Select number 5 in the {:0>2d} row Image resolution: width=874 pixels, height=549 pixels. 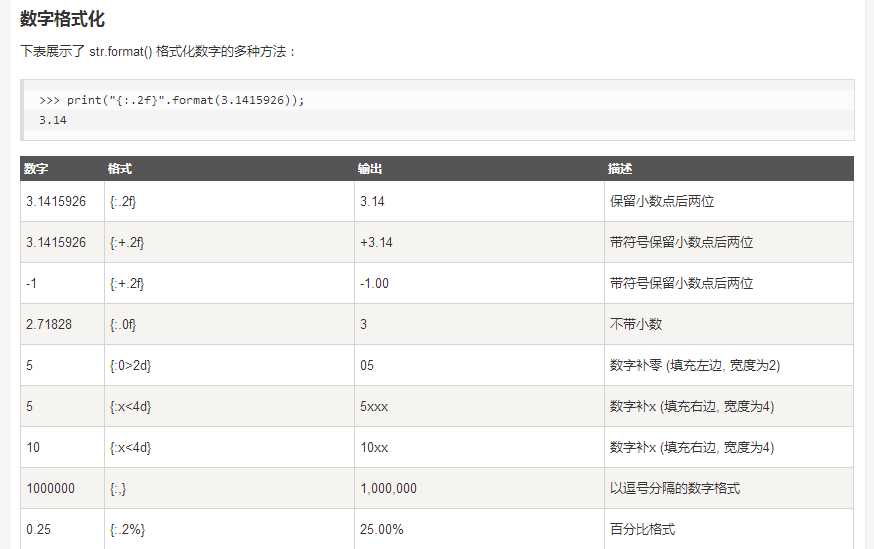pyautogui.click(x=30, y=366)
